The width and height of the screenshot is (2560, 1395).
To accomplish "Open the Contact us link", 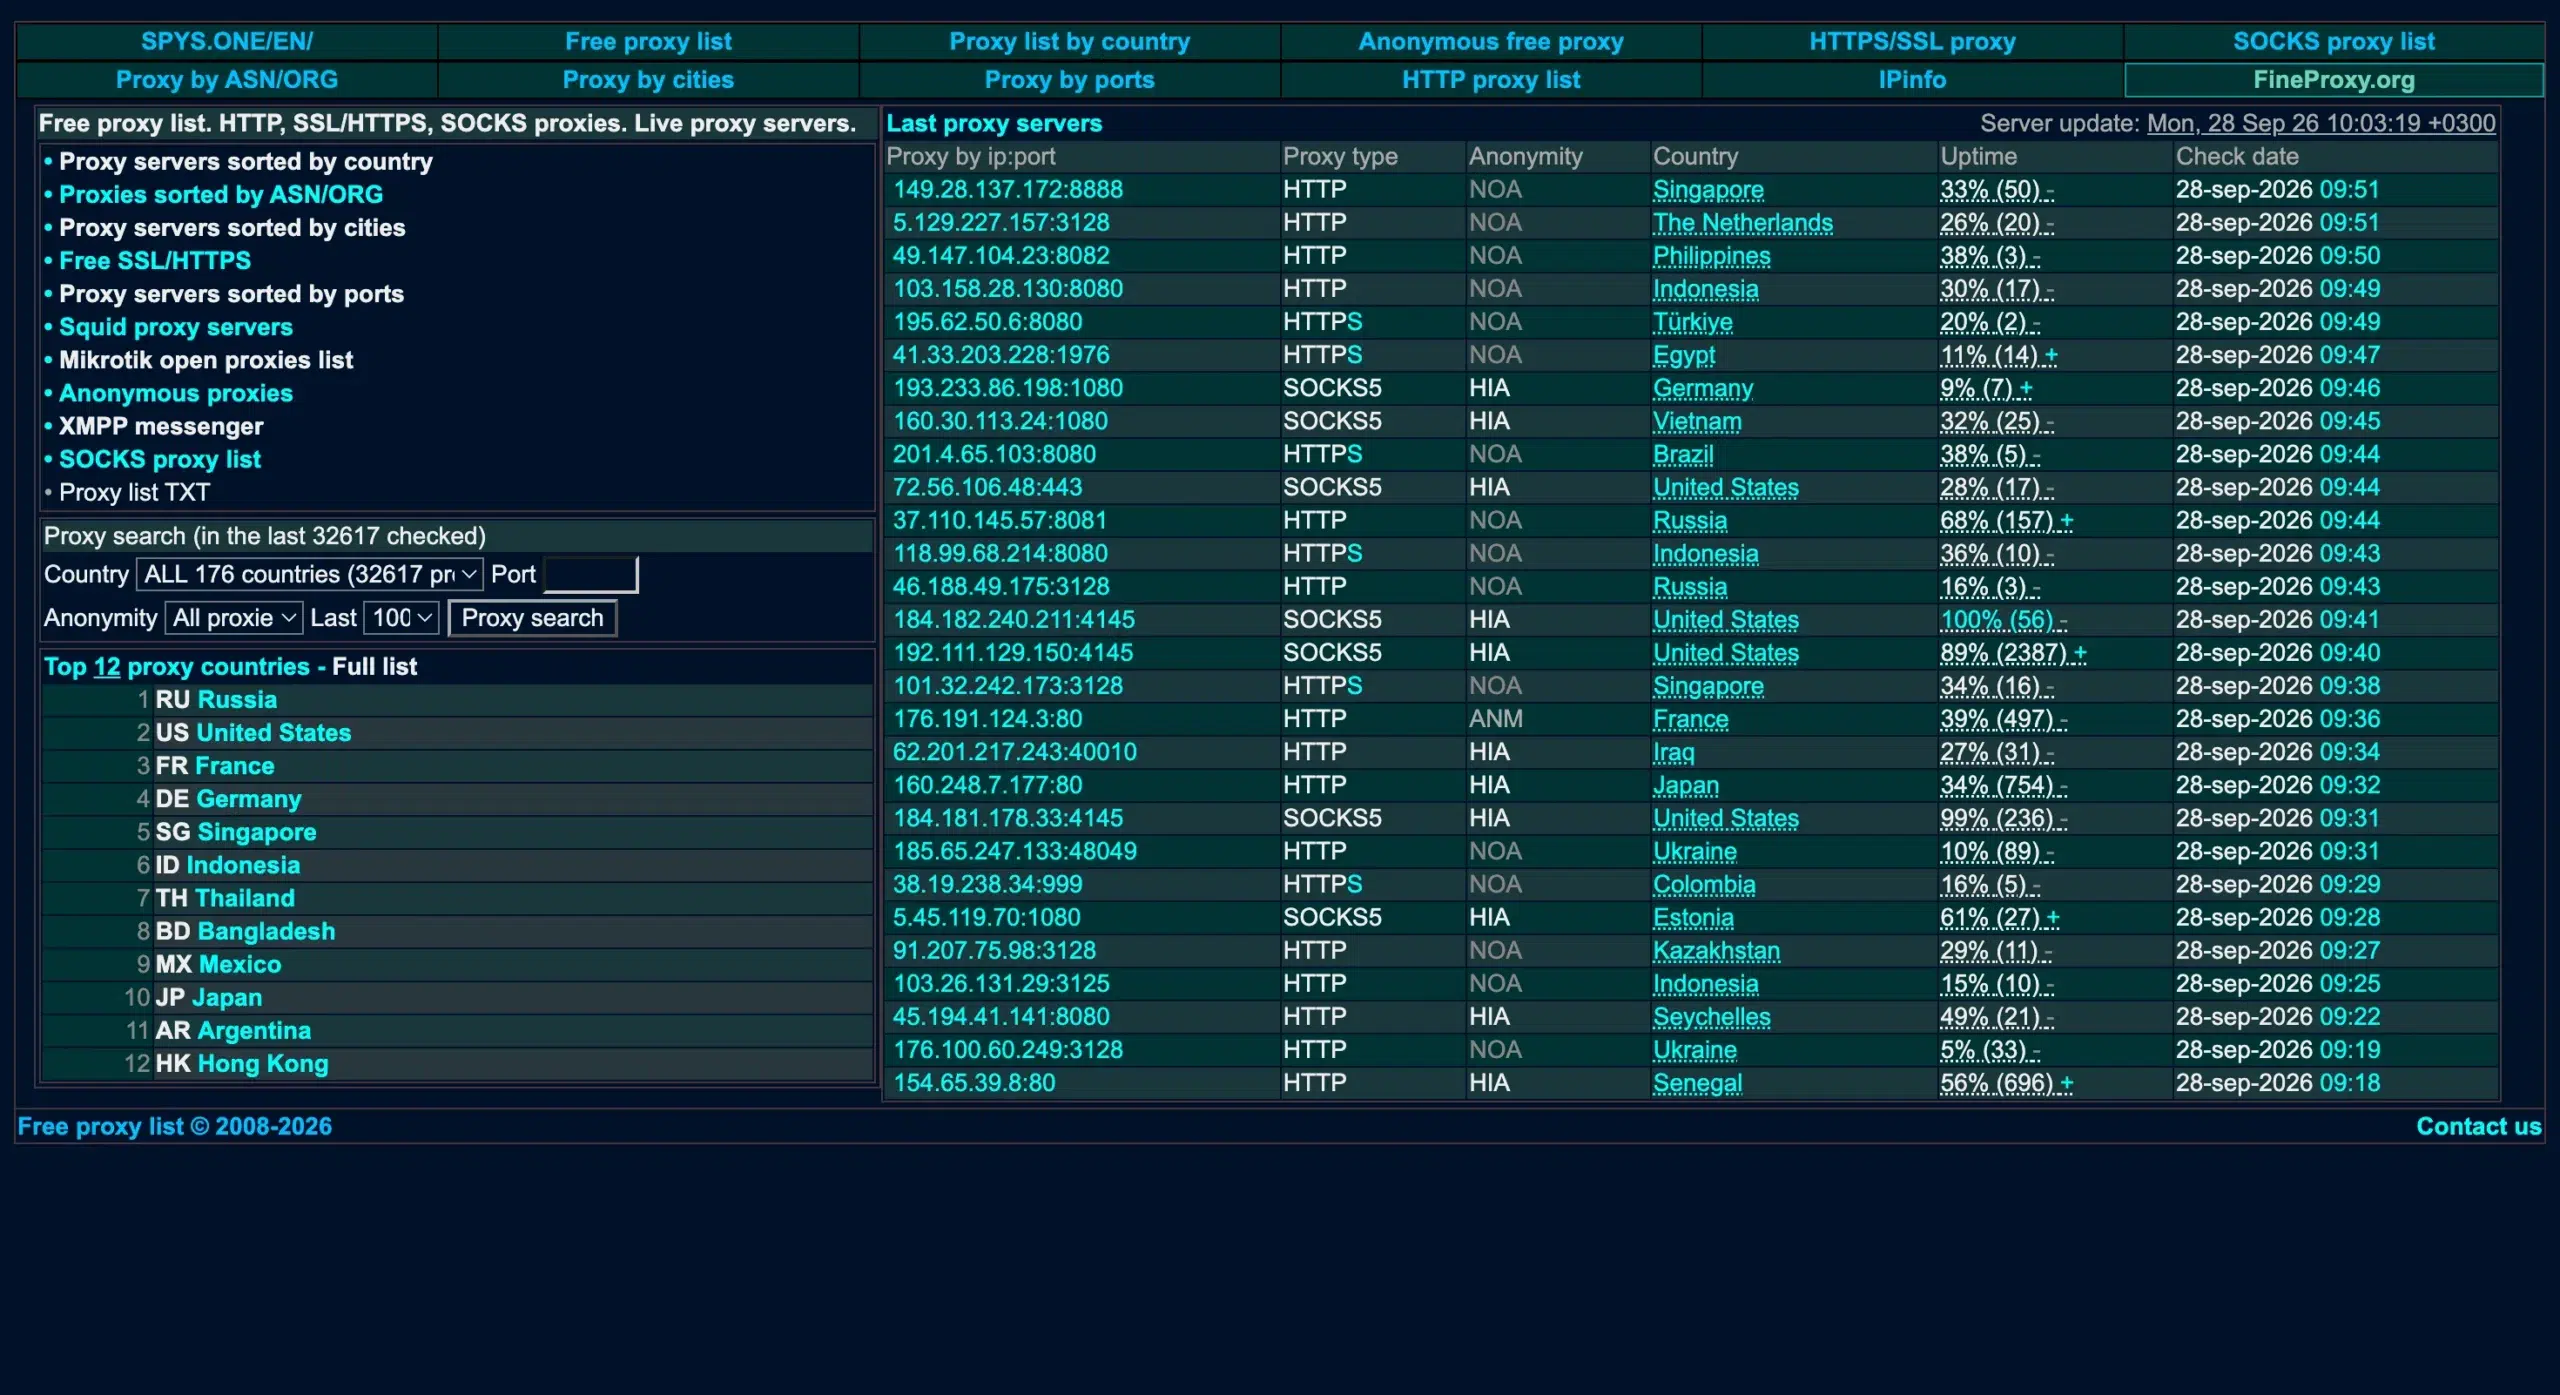I will coord(2478,1127).
